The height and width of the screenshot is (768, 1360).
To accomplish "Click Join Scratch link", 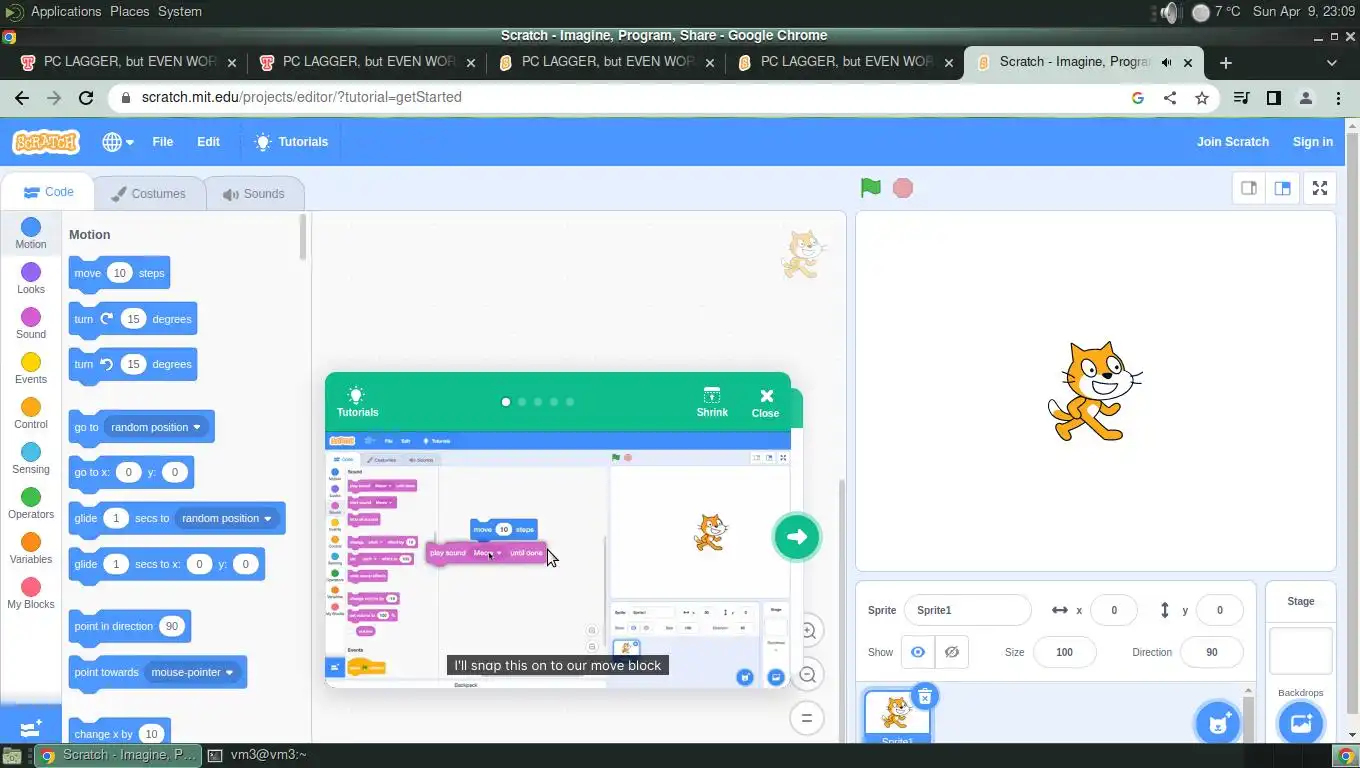I will [x=1233, y=142].
